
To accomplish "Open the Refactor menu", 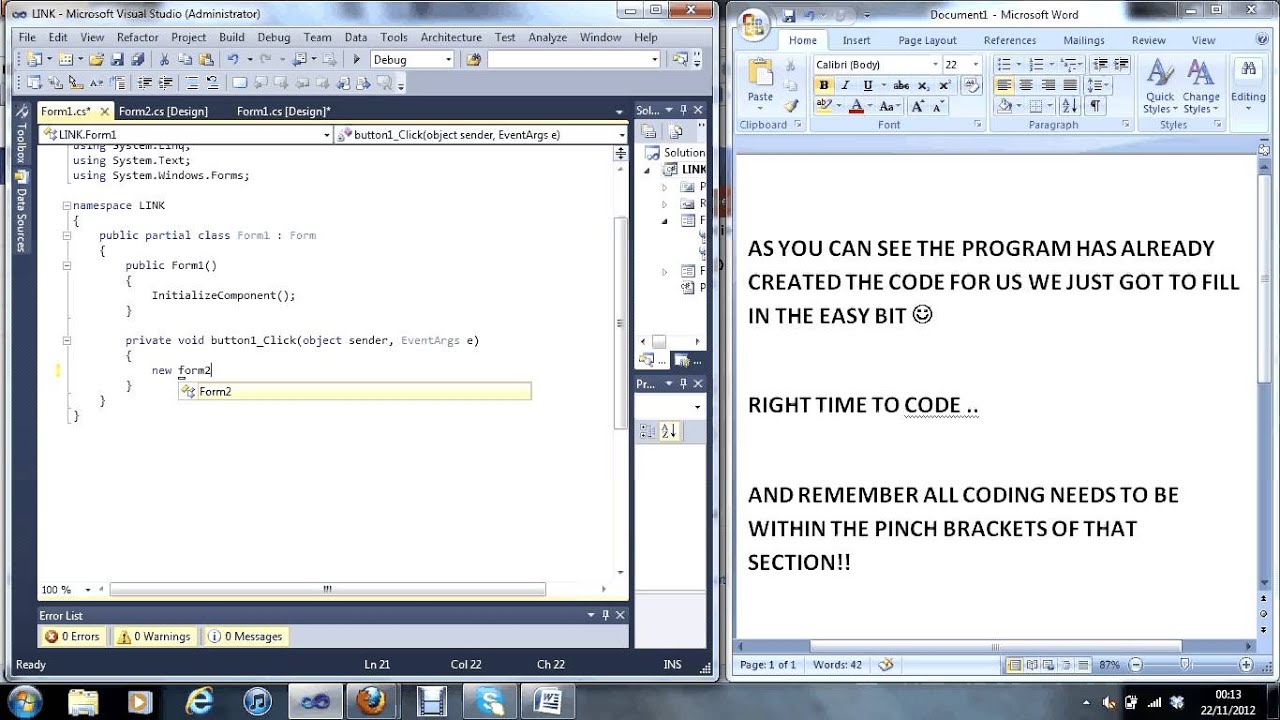I will (x=137, y=37).
